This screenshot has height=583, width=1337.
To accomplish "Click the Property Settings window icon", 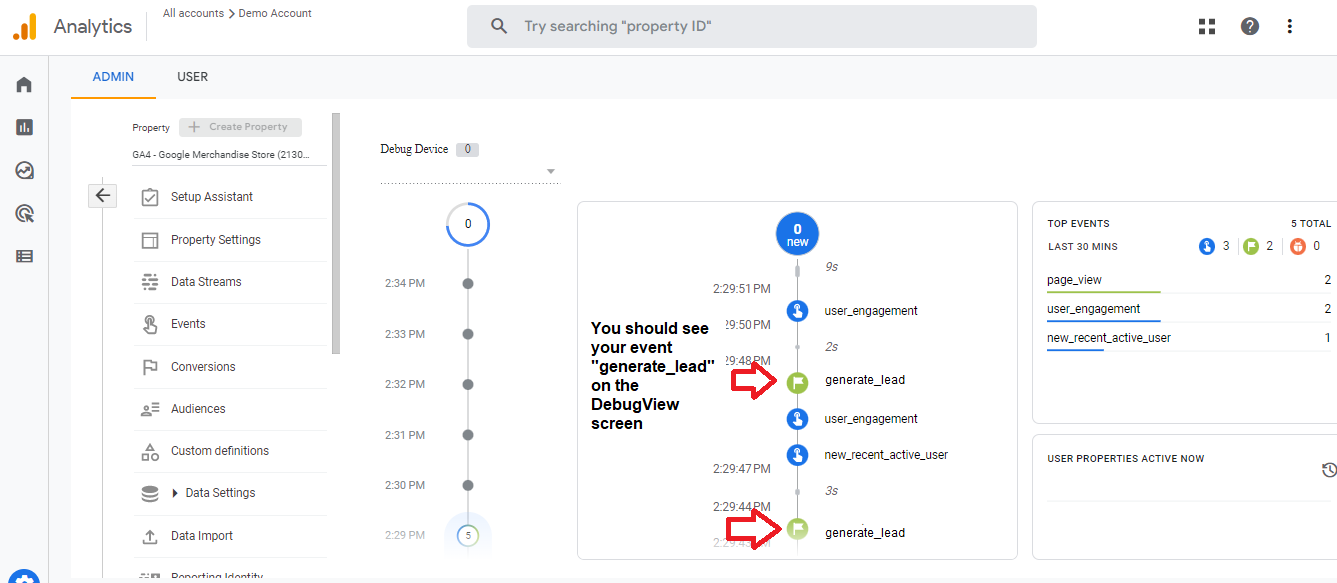I will pos(150,240).
